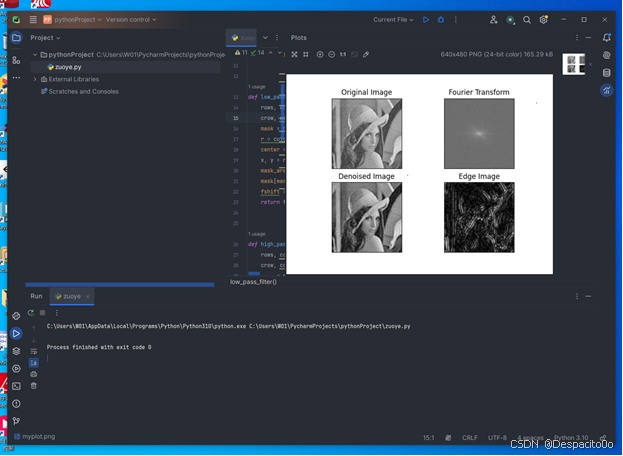
Task: Open Code With Me user icon
Action: (x=493, y=19)
